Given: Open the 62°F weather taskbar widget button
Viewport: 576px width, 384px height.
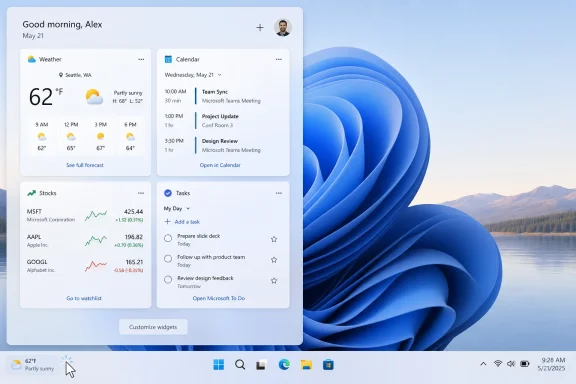Looking at the screenshot, I should click(32, 365).
